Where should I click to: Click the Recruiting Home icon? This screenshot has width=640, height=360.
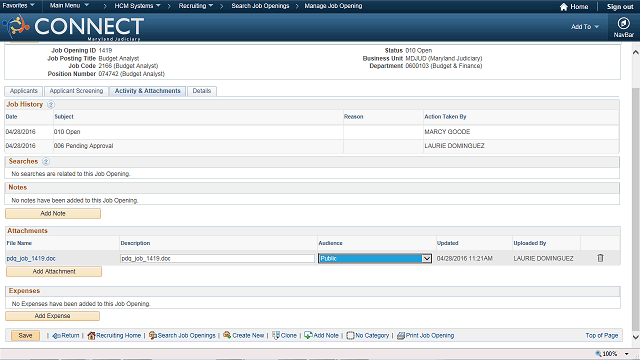(91, 336)
